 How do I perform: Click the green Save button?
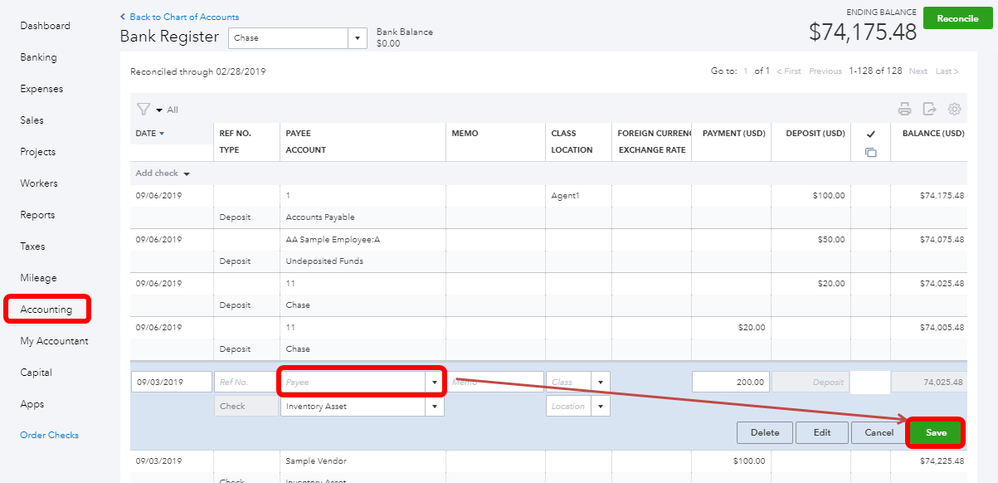[936, 432]
